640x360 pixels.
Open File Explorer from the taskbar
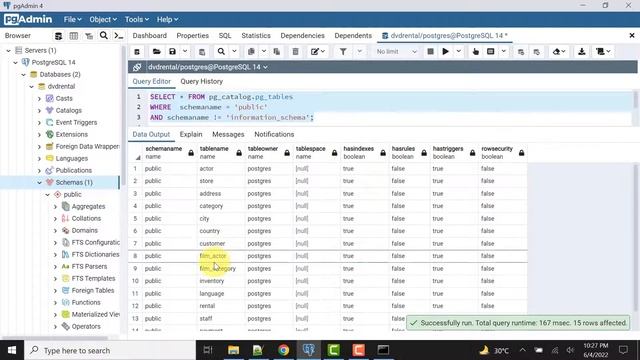(x=233, y=350)
